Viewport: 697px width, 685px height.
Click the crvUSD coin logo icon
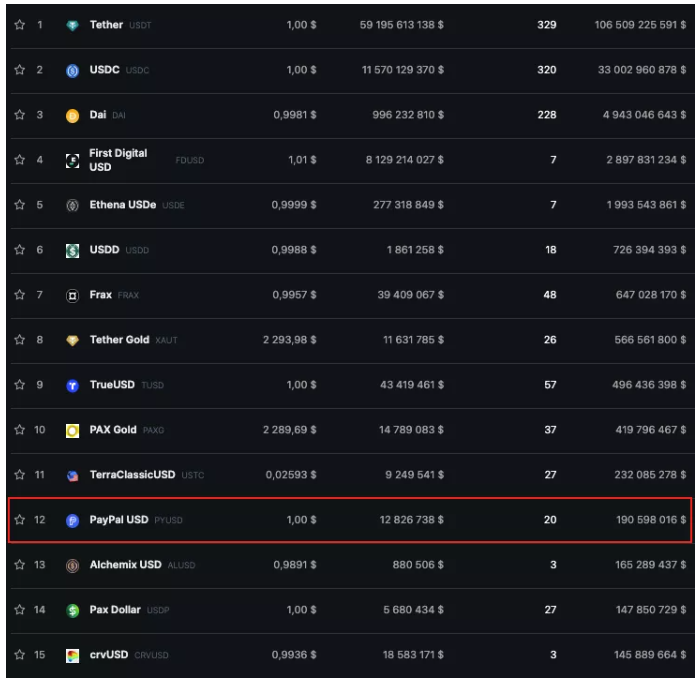[72, 655]
